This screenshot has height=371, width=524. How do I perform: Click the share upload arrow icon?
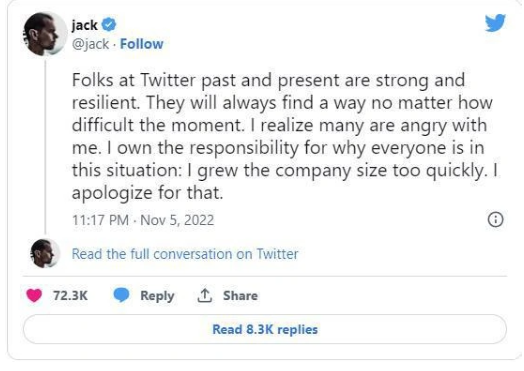205,295
